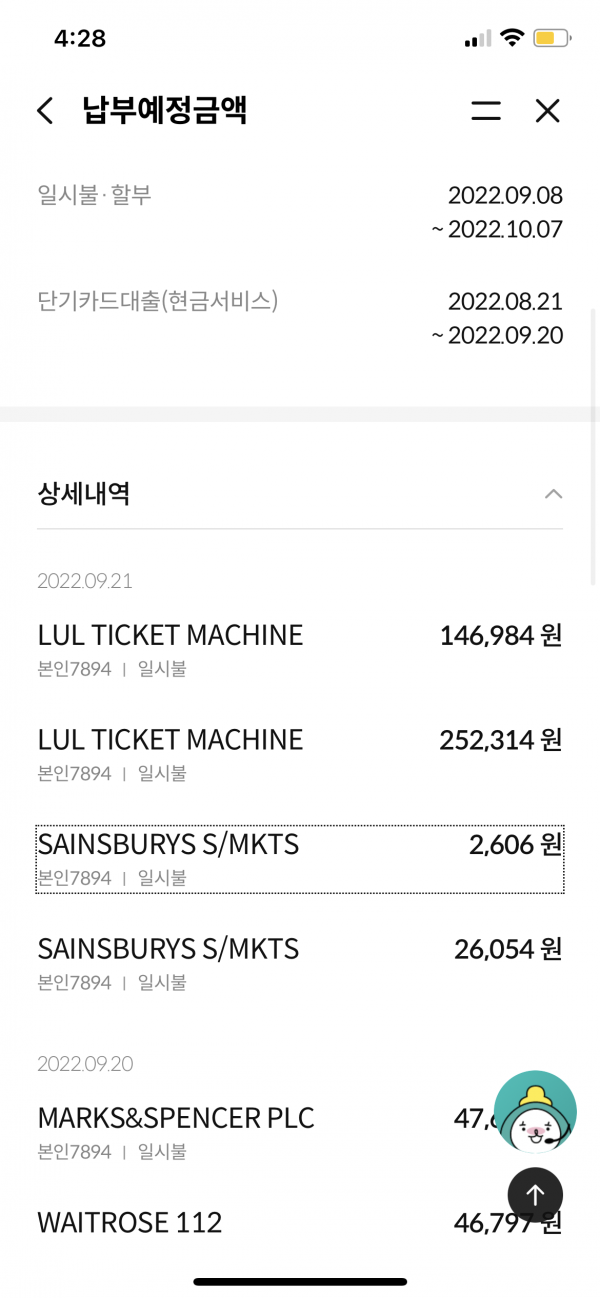This screenshot has height=1298, width=600.
Task: Open the hamburger menu icon
Action: [486, 110]
